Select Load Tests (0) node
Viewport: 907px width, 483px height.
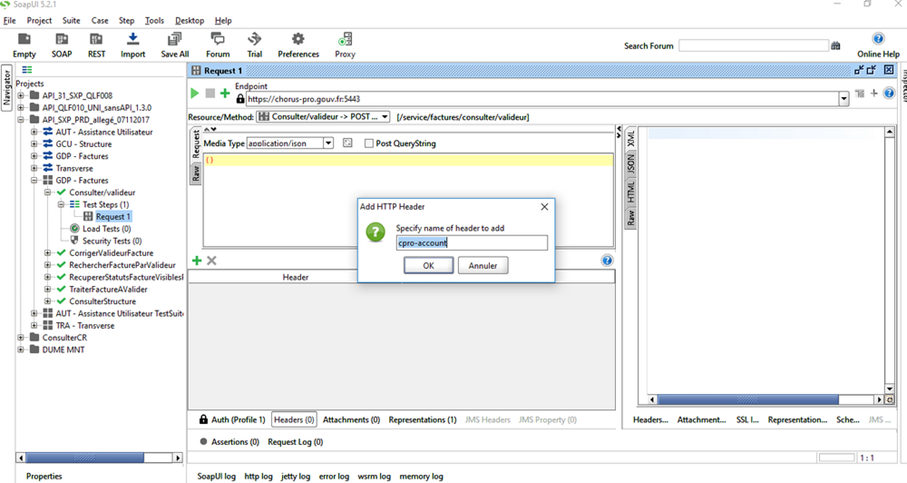tap(106, 228)
